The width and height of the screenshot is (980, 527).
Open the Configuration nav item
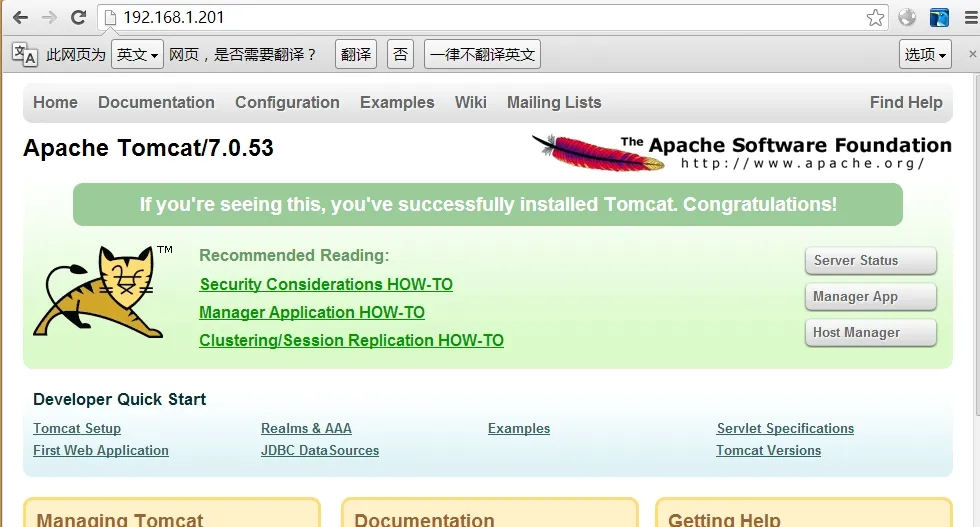[x=288, y=103]
